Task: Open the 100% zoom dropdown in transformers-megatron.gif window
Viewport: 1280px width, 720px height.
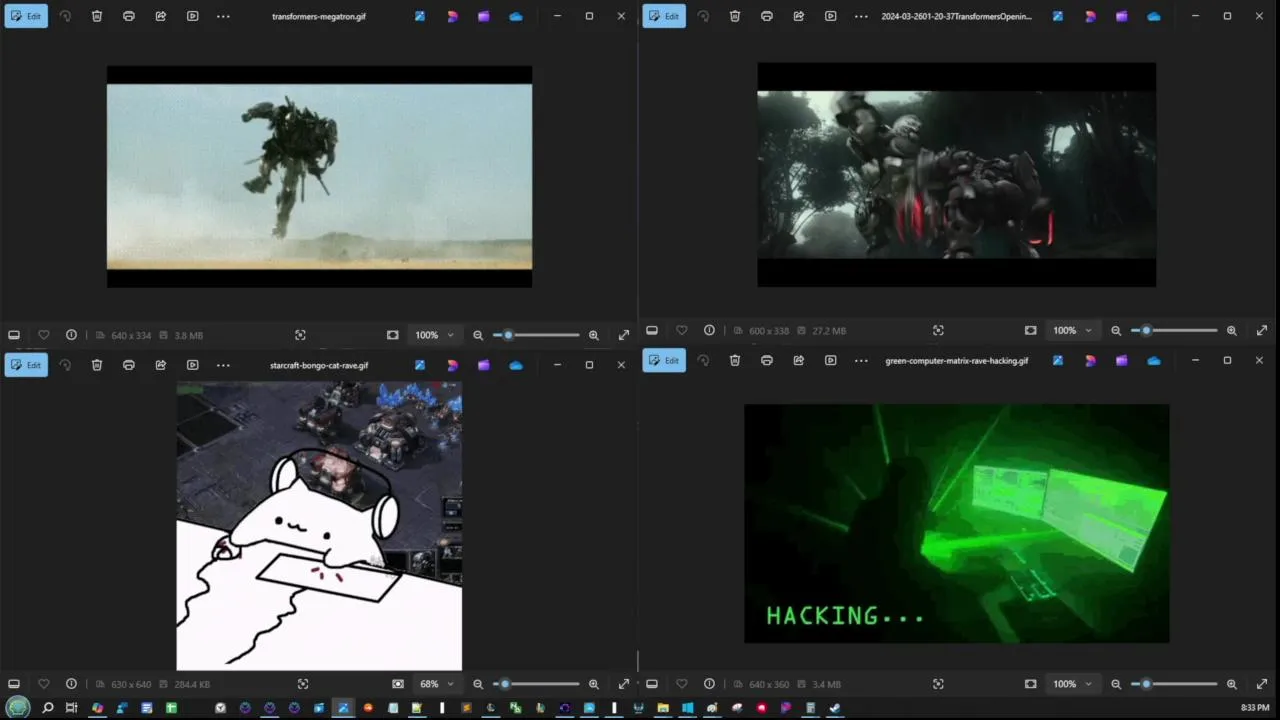Action: click(434, 335)
